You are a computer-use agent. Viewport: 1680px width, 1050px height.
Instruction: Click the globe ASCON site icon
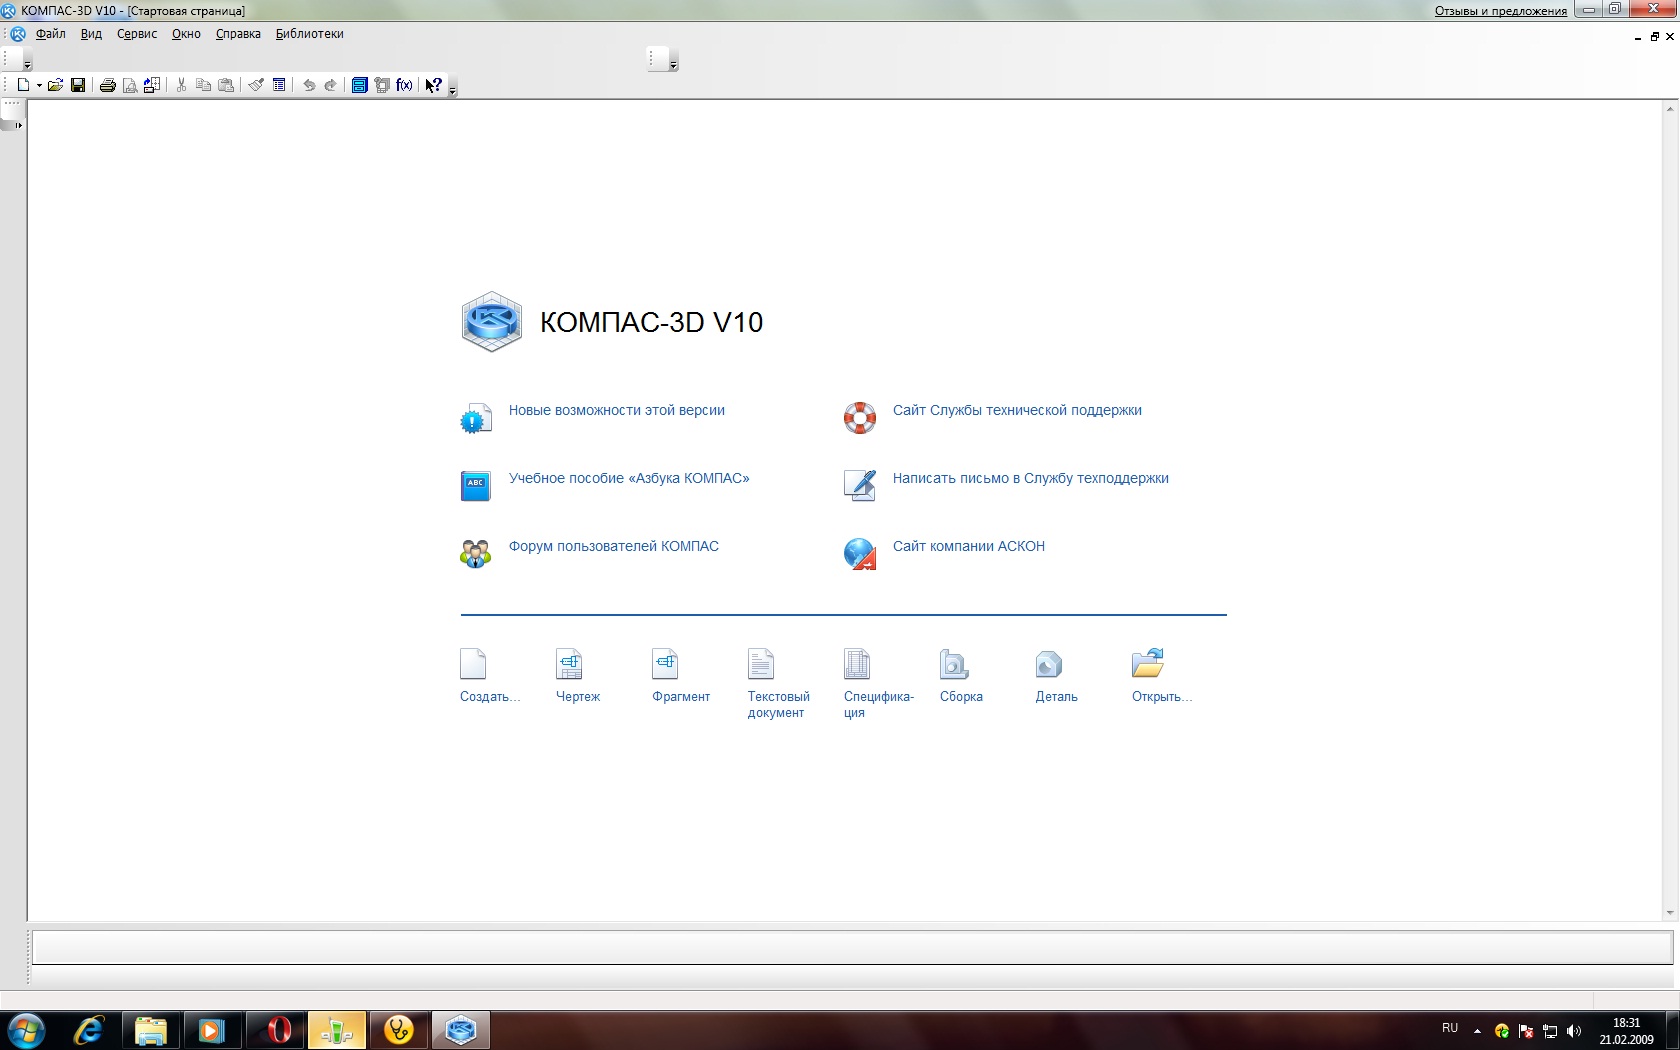pyautogui.click(x=860, y=553)
